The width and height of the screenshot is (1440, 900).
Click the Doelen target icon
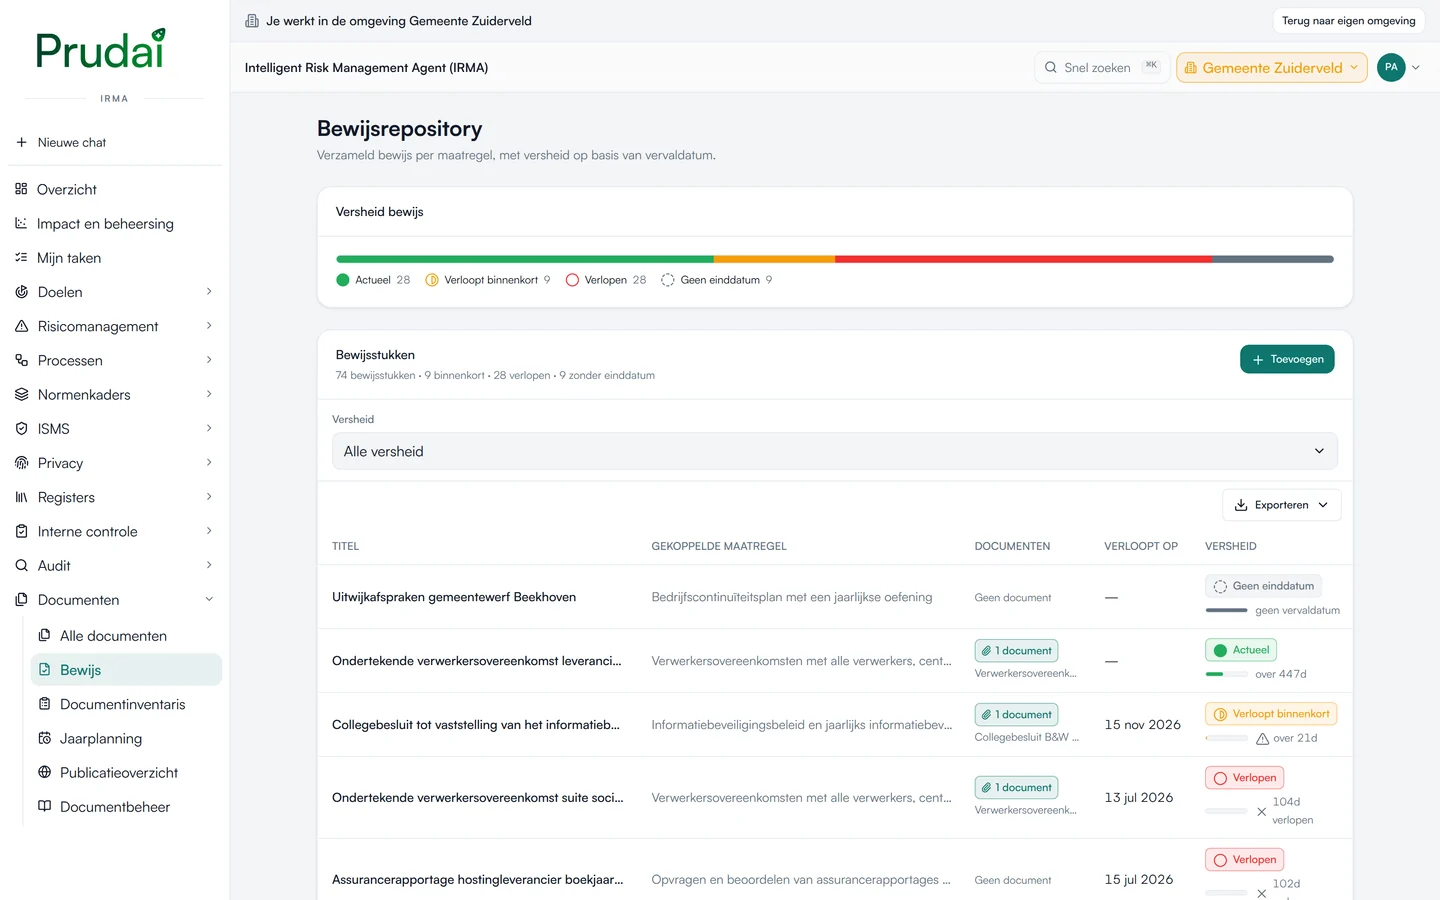pos(21,292)
